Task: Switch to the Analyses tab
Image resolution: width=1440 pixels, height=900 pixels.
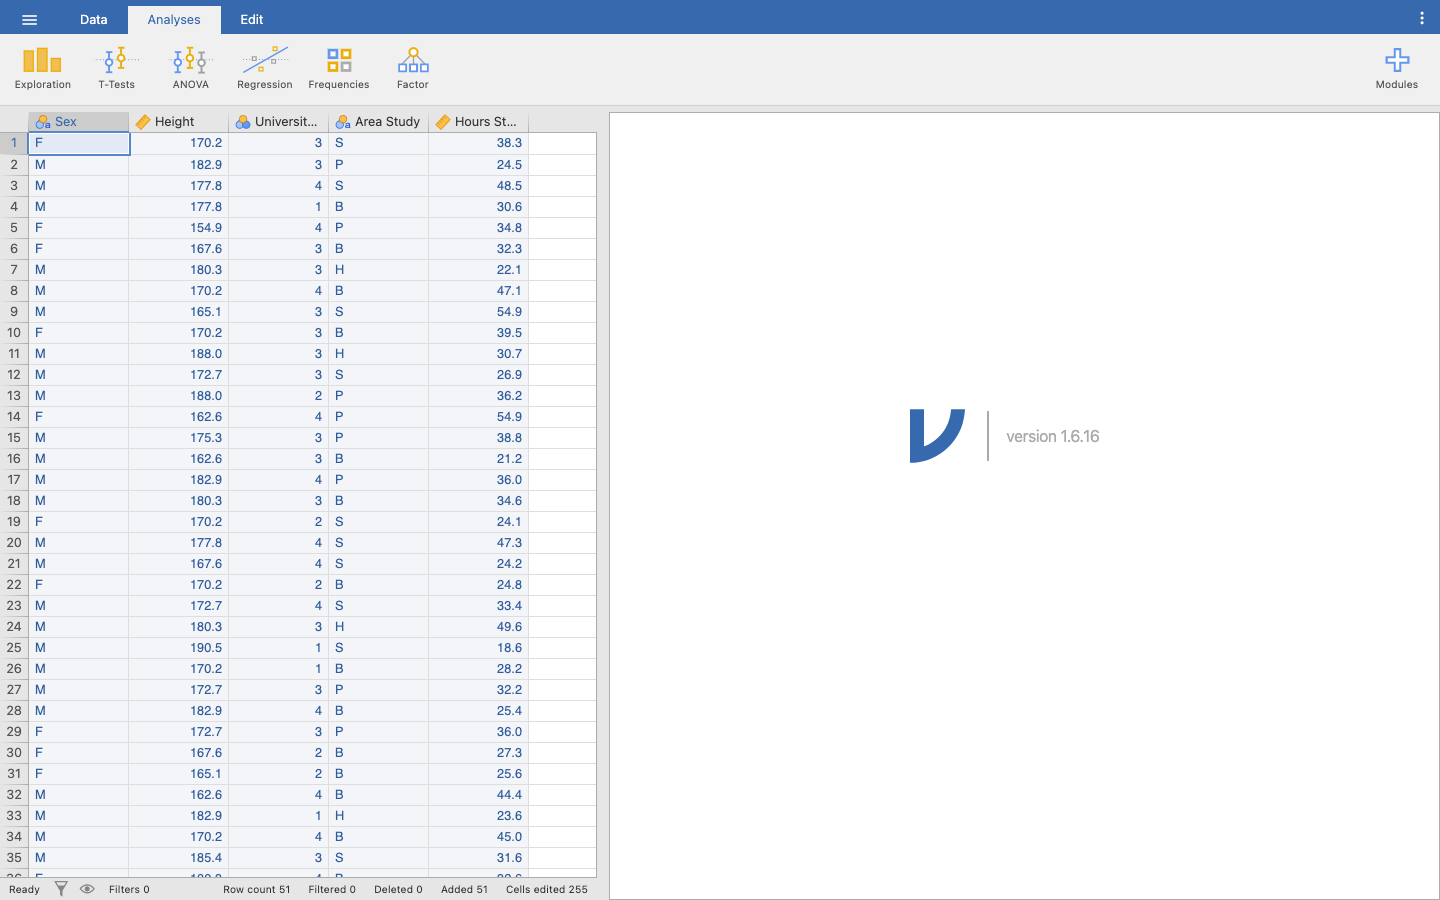Action: pyautogui.click(x=174, y=19)
